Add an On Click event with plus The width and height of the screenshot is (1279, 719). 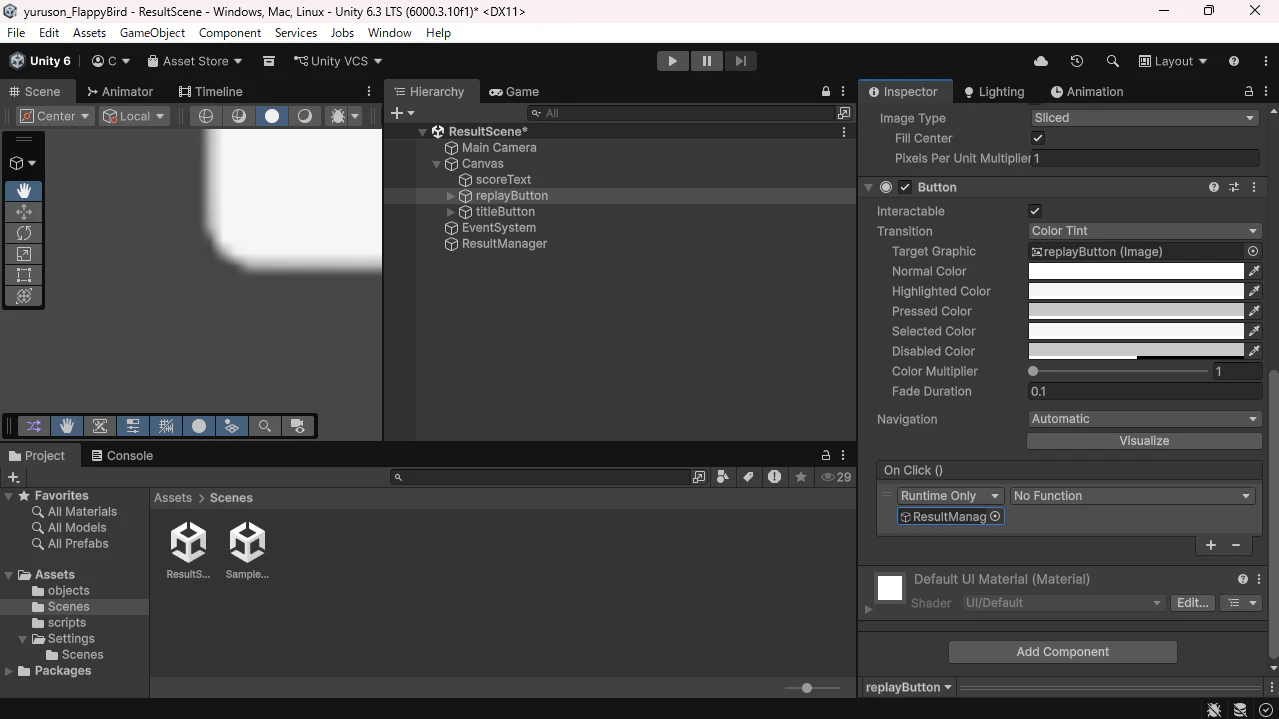(1211, 545)
